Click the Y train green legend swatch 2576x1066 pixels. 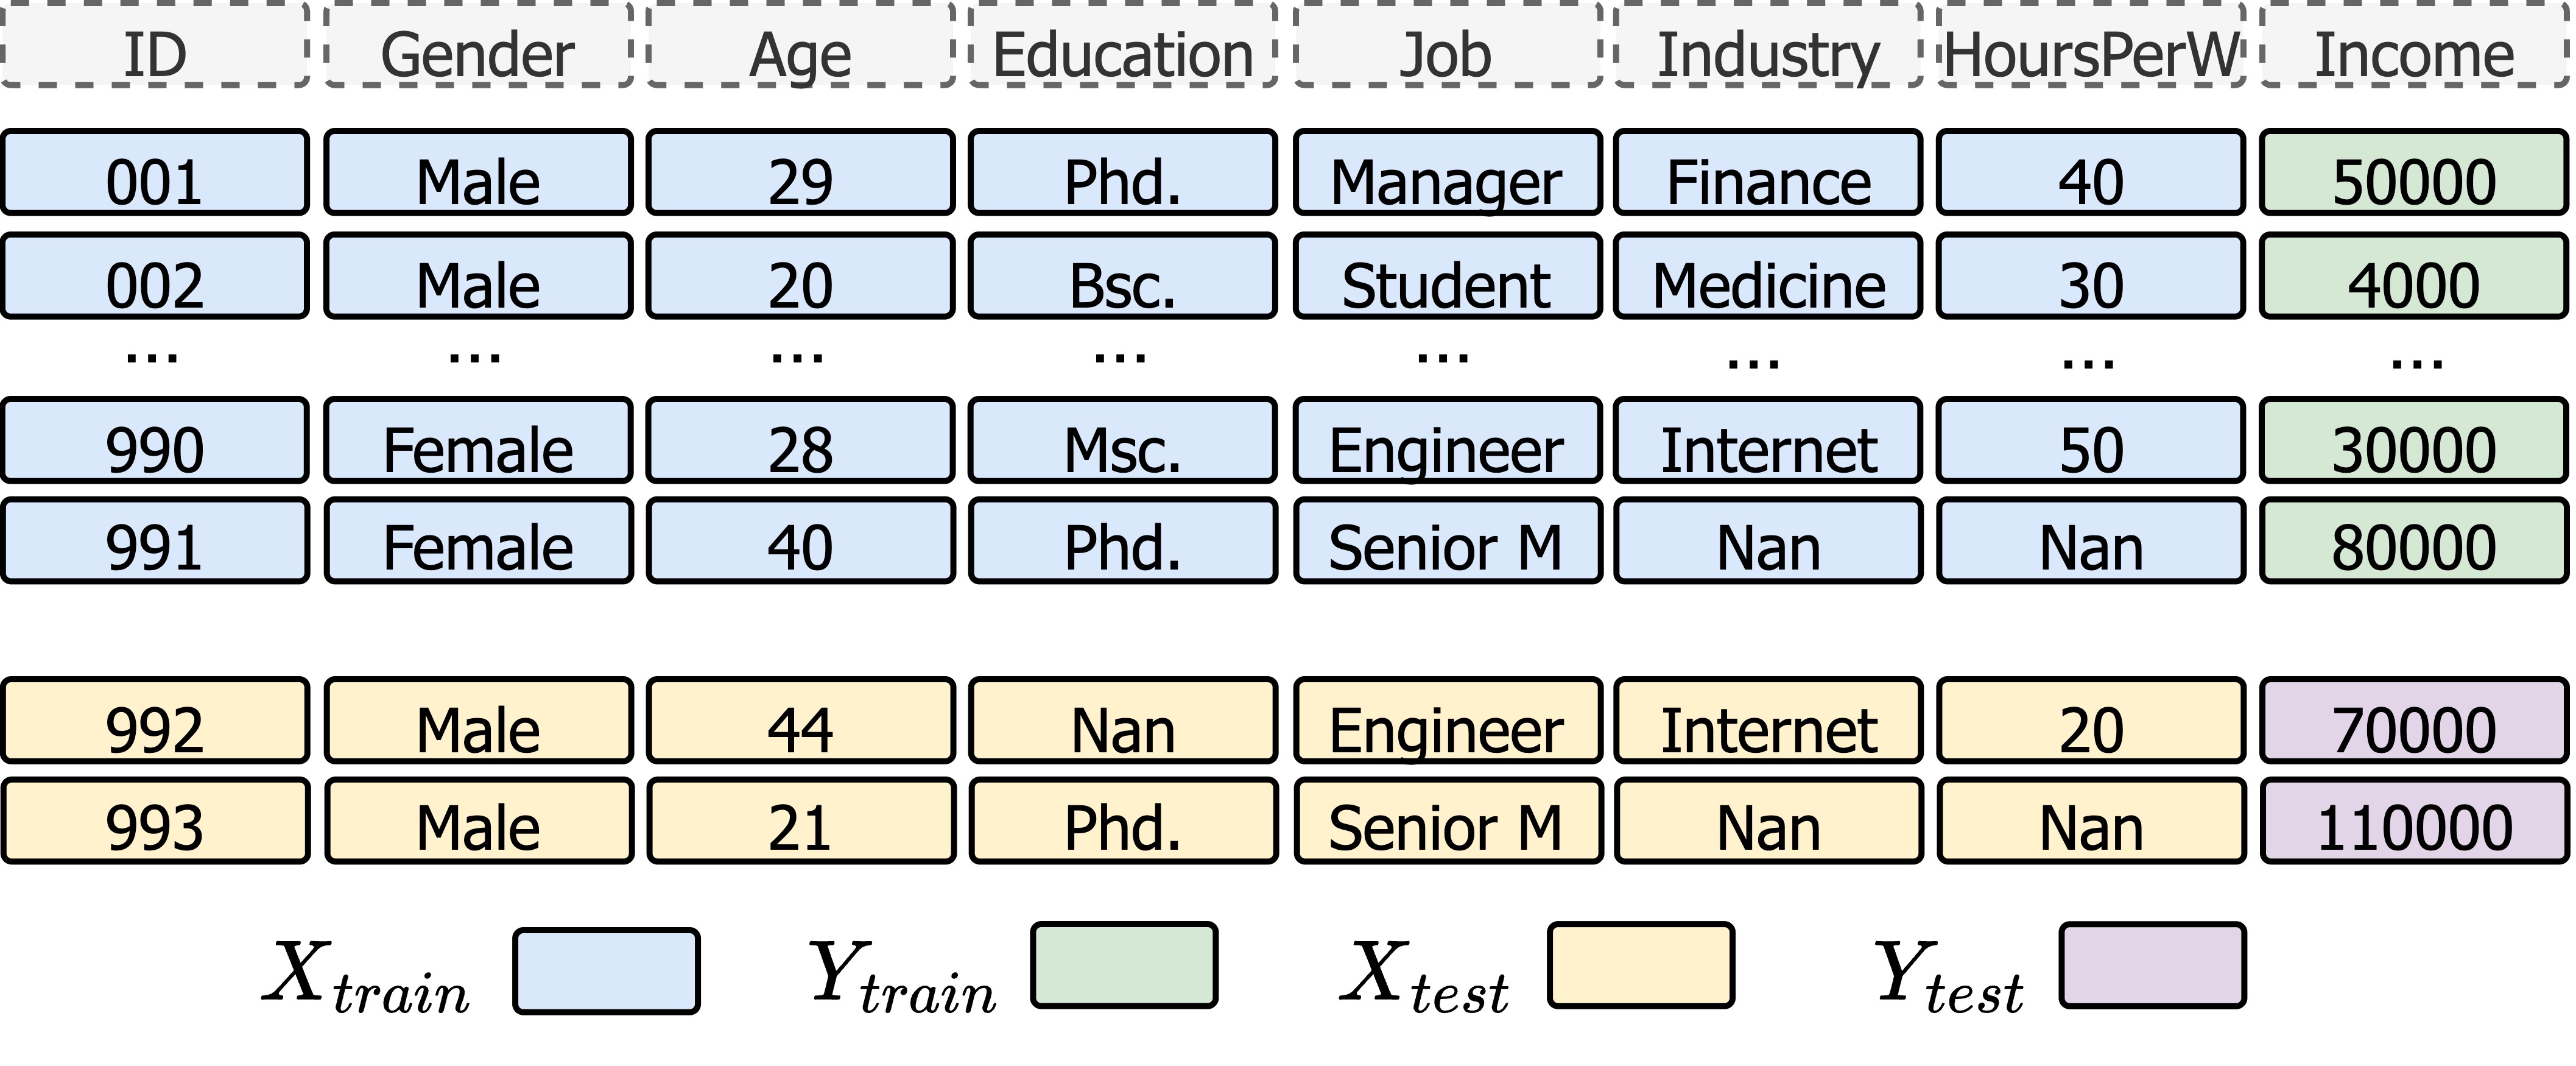[1124, 965]
